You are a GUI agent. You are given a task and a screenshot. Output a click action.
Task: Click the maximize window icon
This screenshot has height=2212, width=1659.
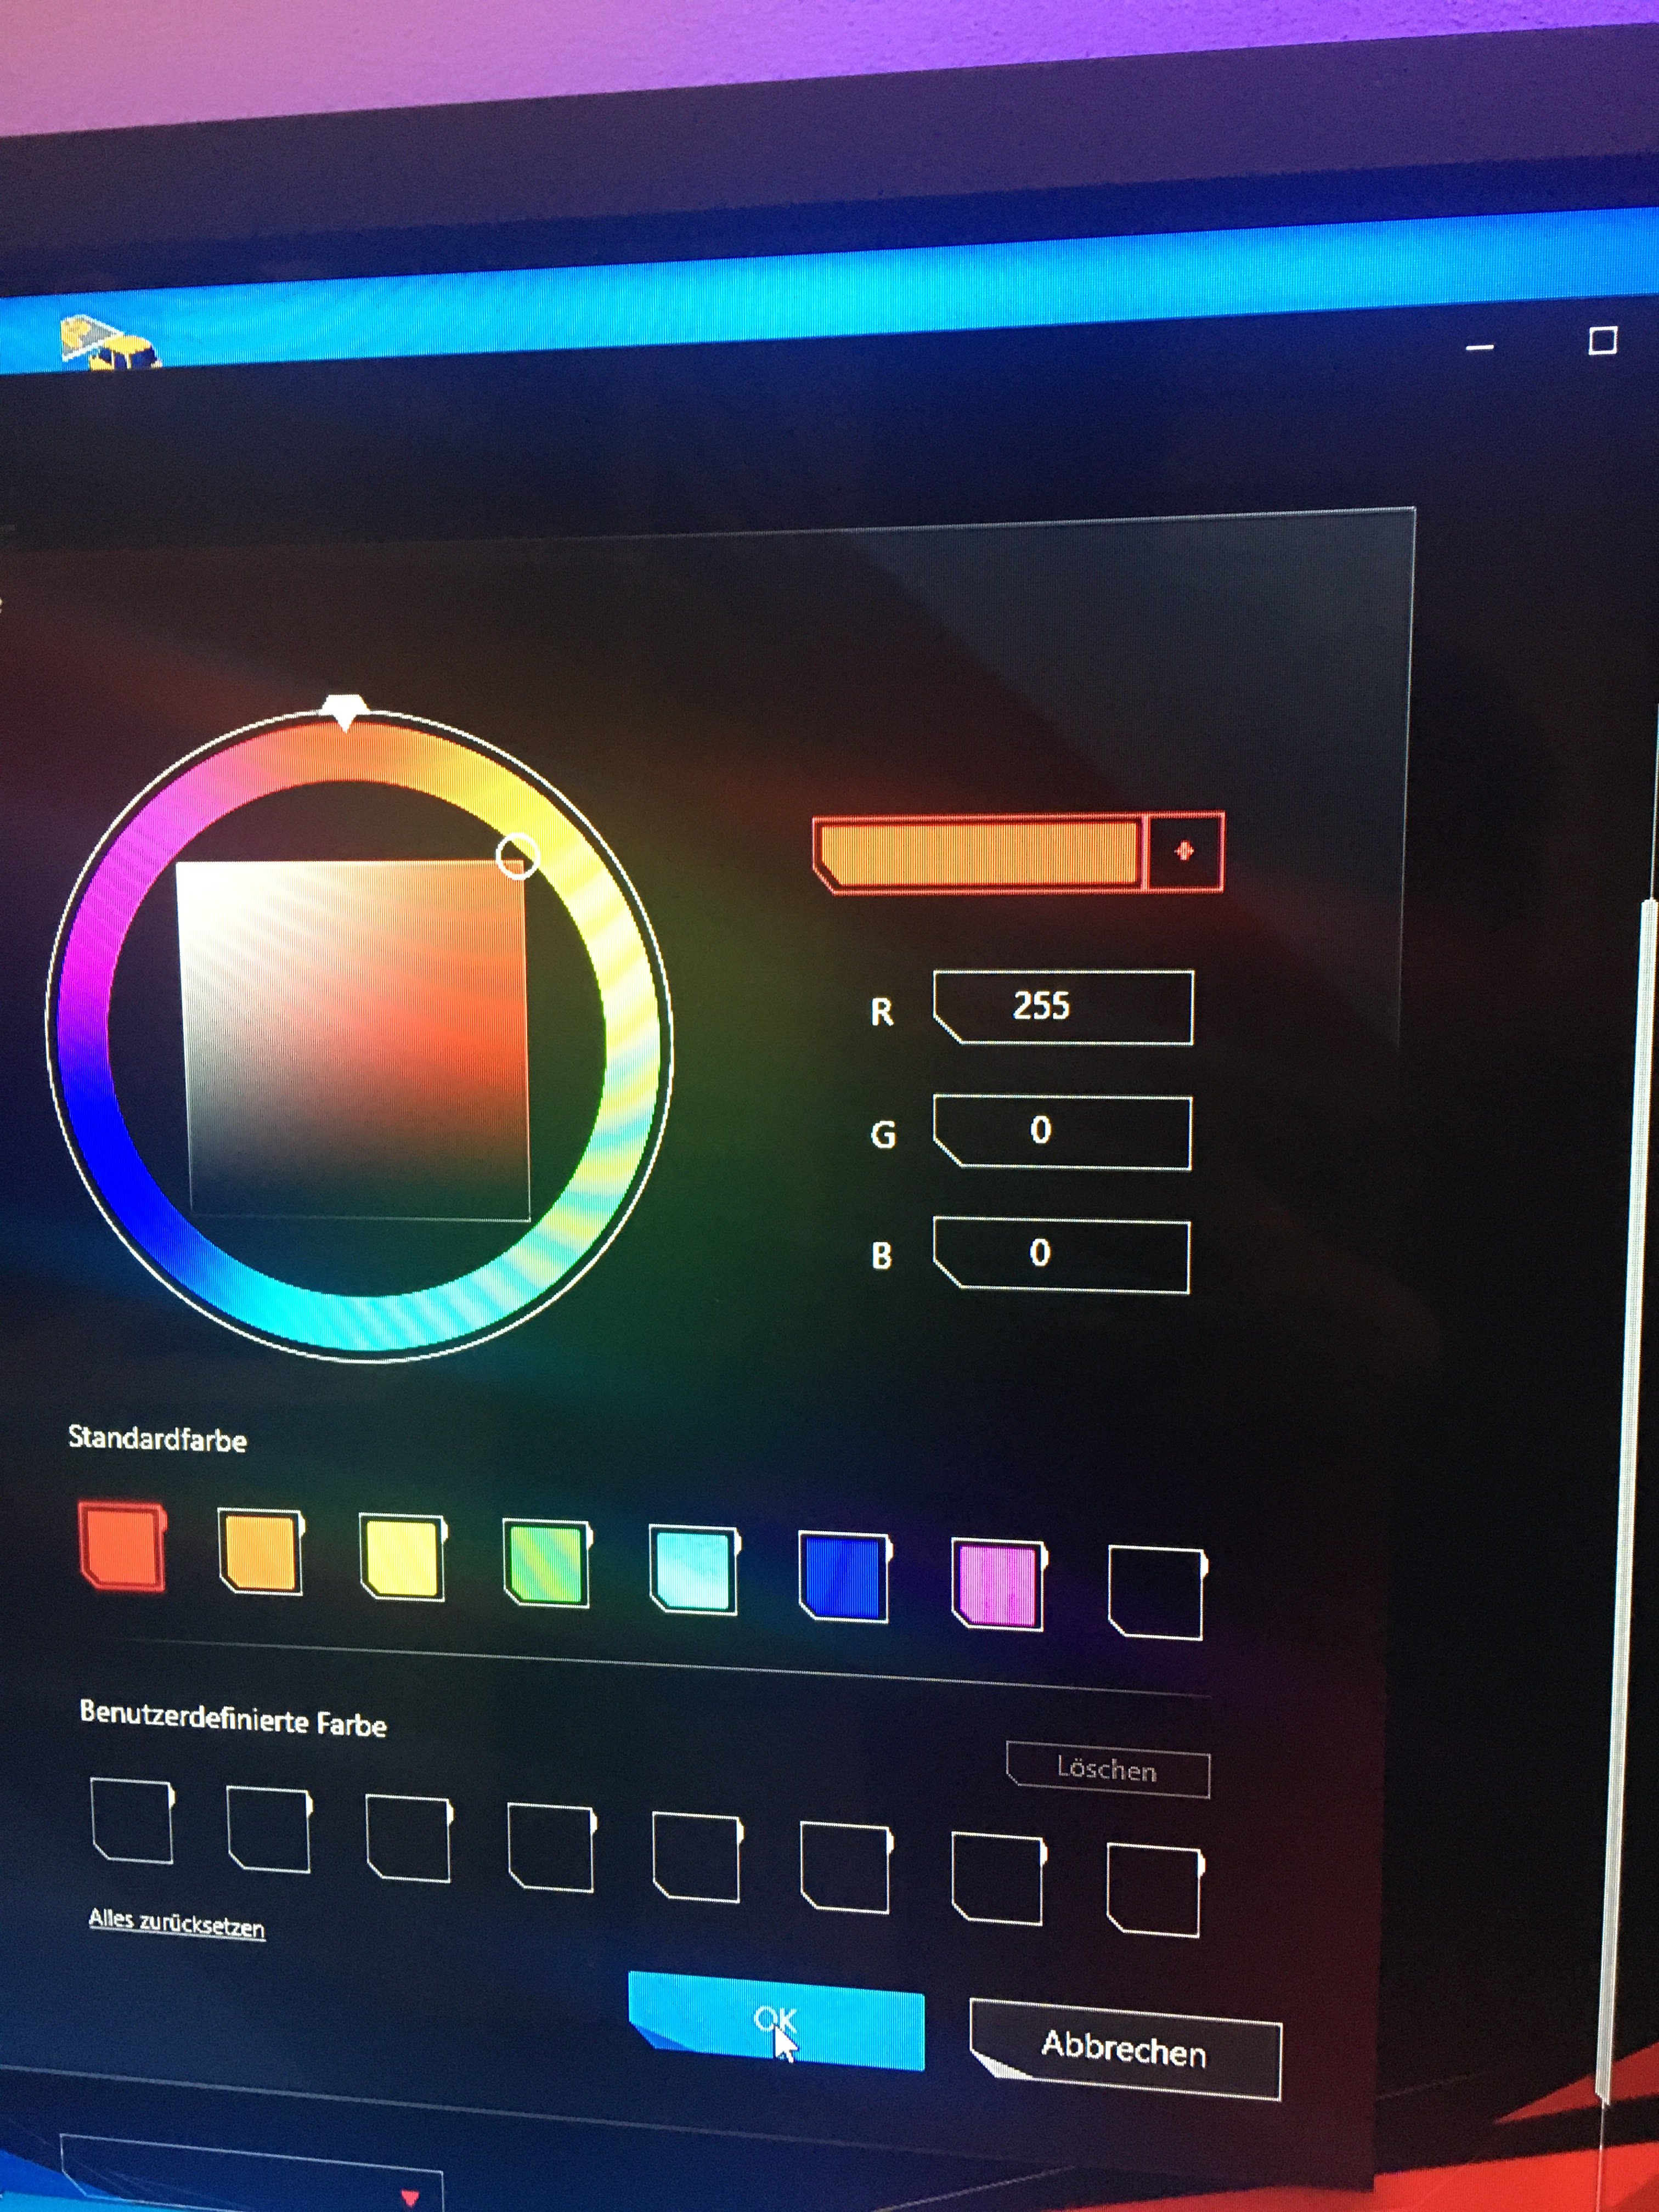click(1602, 341)
